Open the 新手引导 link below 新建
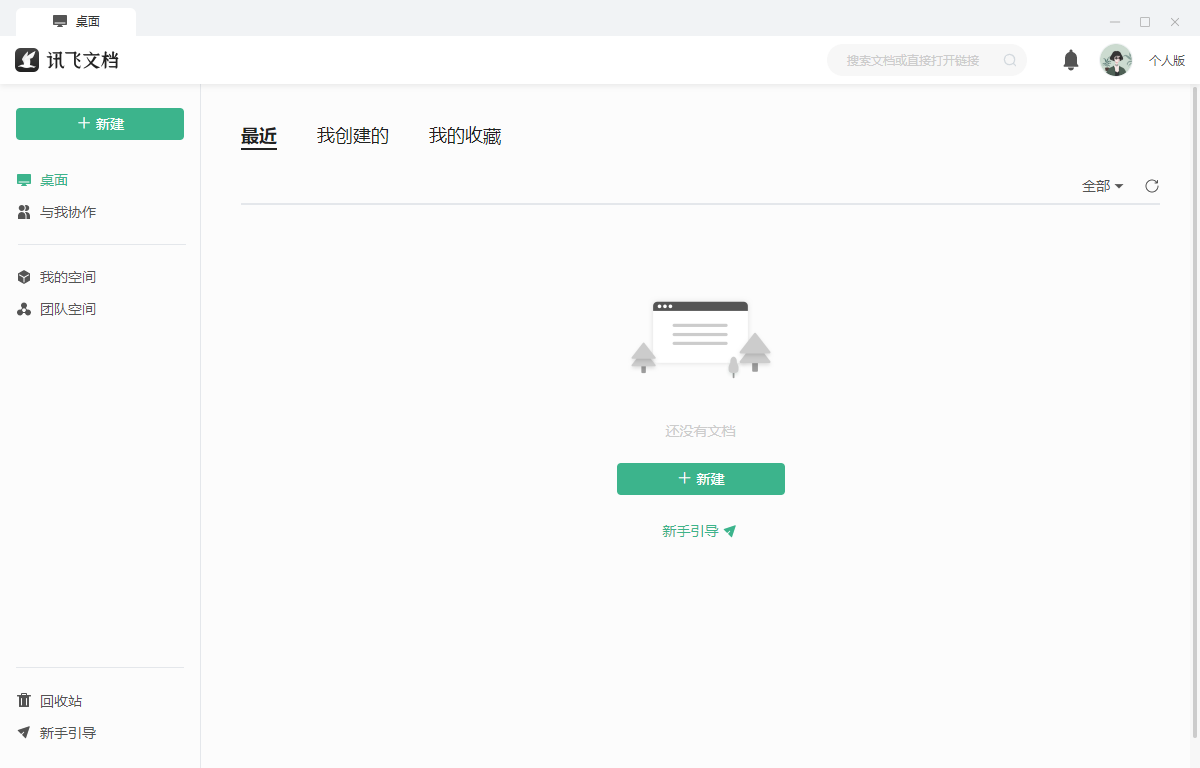The height and width of the screenshot is (768, 1200). 700,531
